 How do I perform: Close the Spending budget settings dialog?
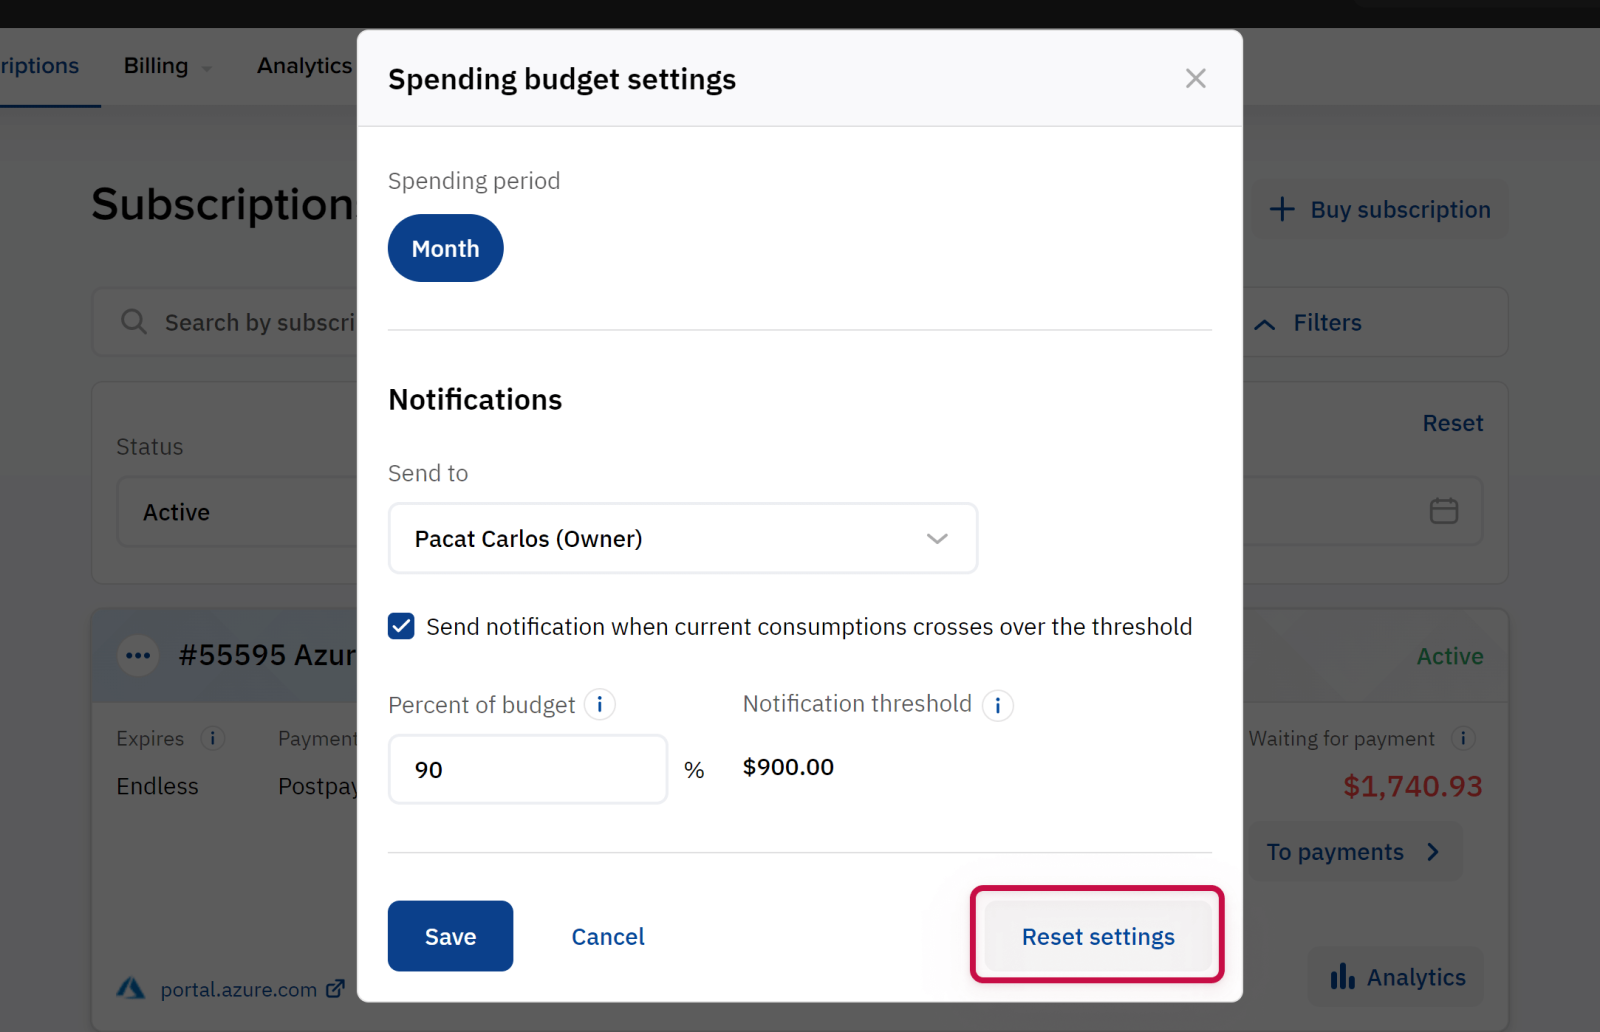(x=1195, y=79)
